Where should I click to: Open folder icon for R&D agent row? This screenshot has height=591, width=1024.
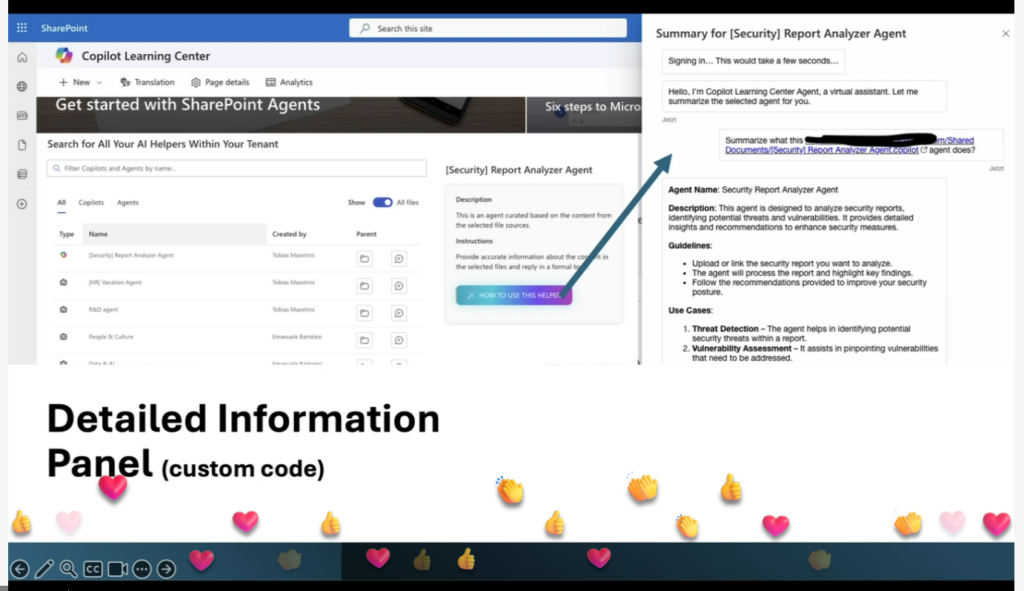click(x=364, y=313)
